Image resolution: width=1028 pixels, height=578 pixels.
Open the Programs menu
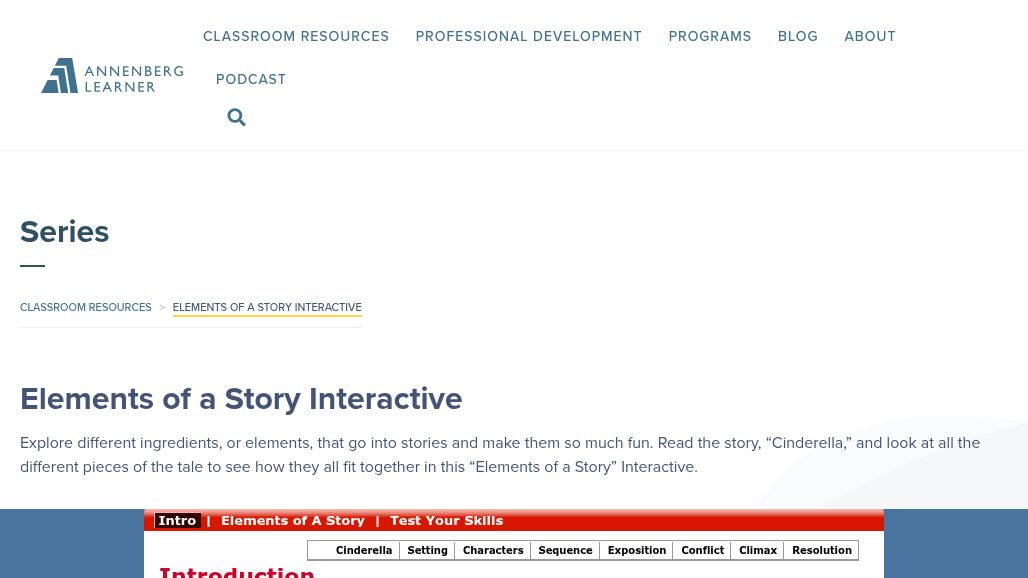coord(709,36)
